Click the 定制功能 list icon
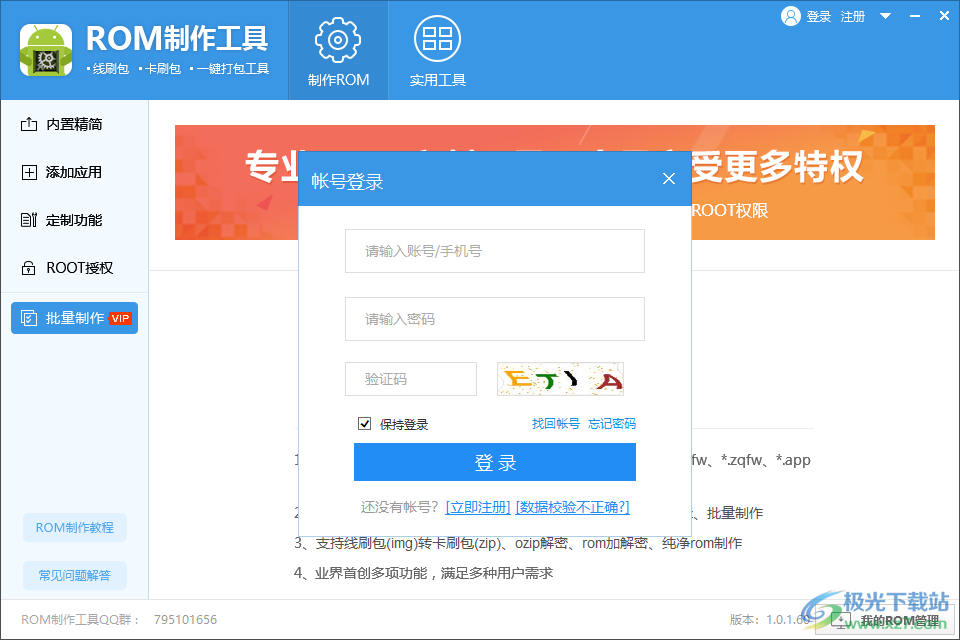Viewport: 960px width, 640px height. pyautogui.click(x=29, y=220)
